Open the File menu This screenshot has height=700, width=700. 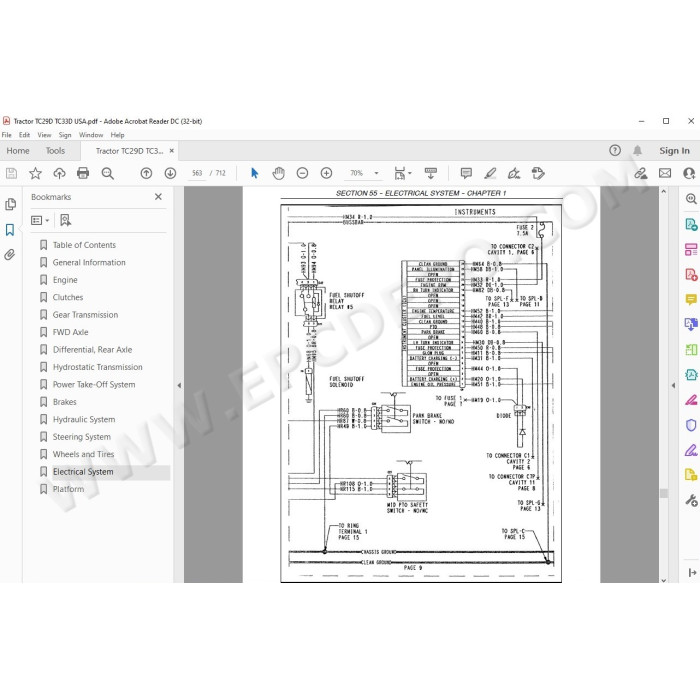pyautogui.click(x=7, y=135)
